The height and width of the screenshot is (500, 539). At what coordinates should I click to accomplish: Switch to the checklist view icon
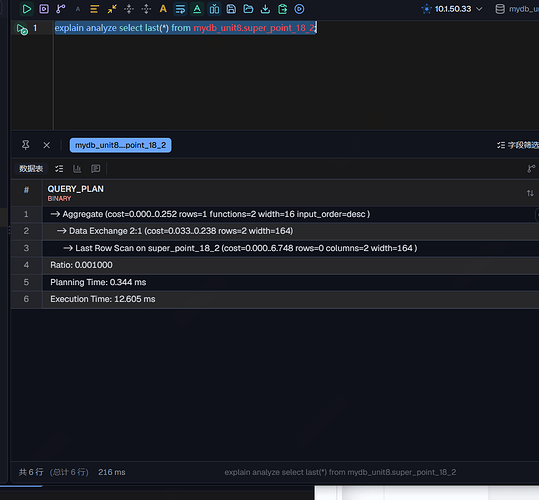click(x=59, y=168)
